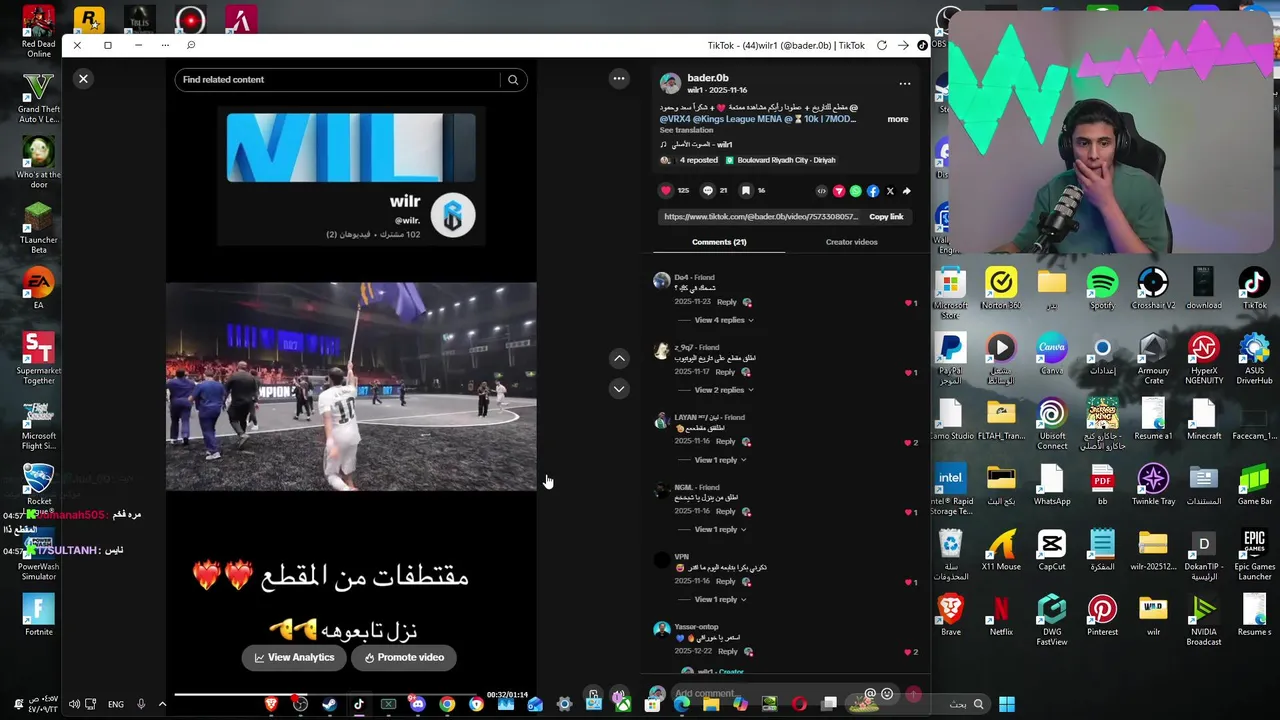
Task: Like the TikTok video with the heart icon
Action: click(x=666, y=190)
